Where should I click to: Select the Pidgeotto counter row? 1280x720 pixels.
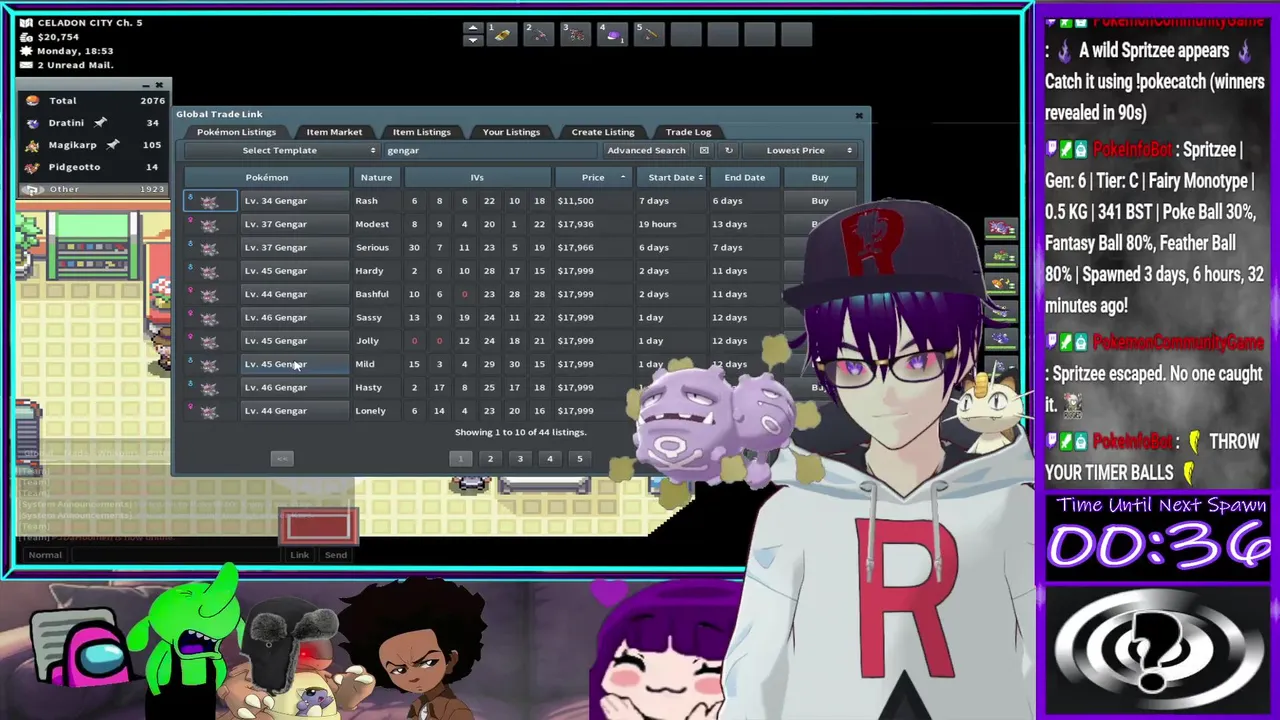coord(94,167)
